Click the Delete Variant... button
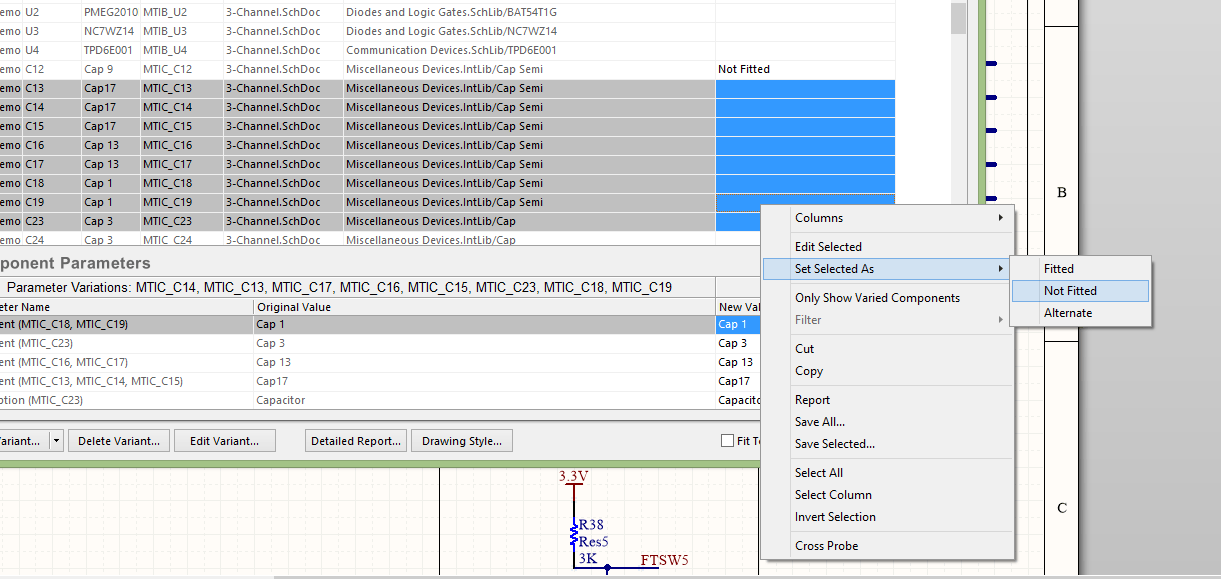 pyautogui.click(x=119, y=441)
